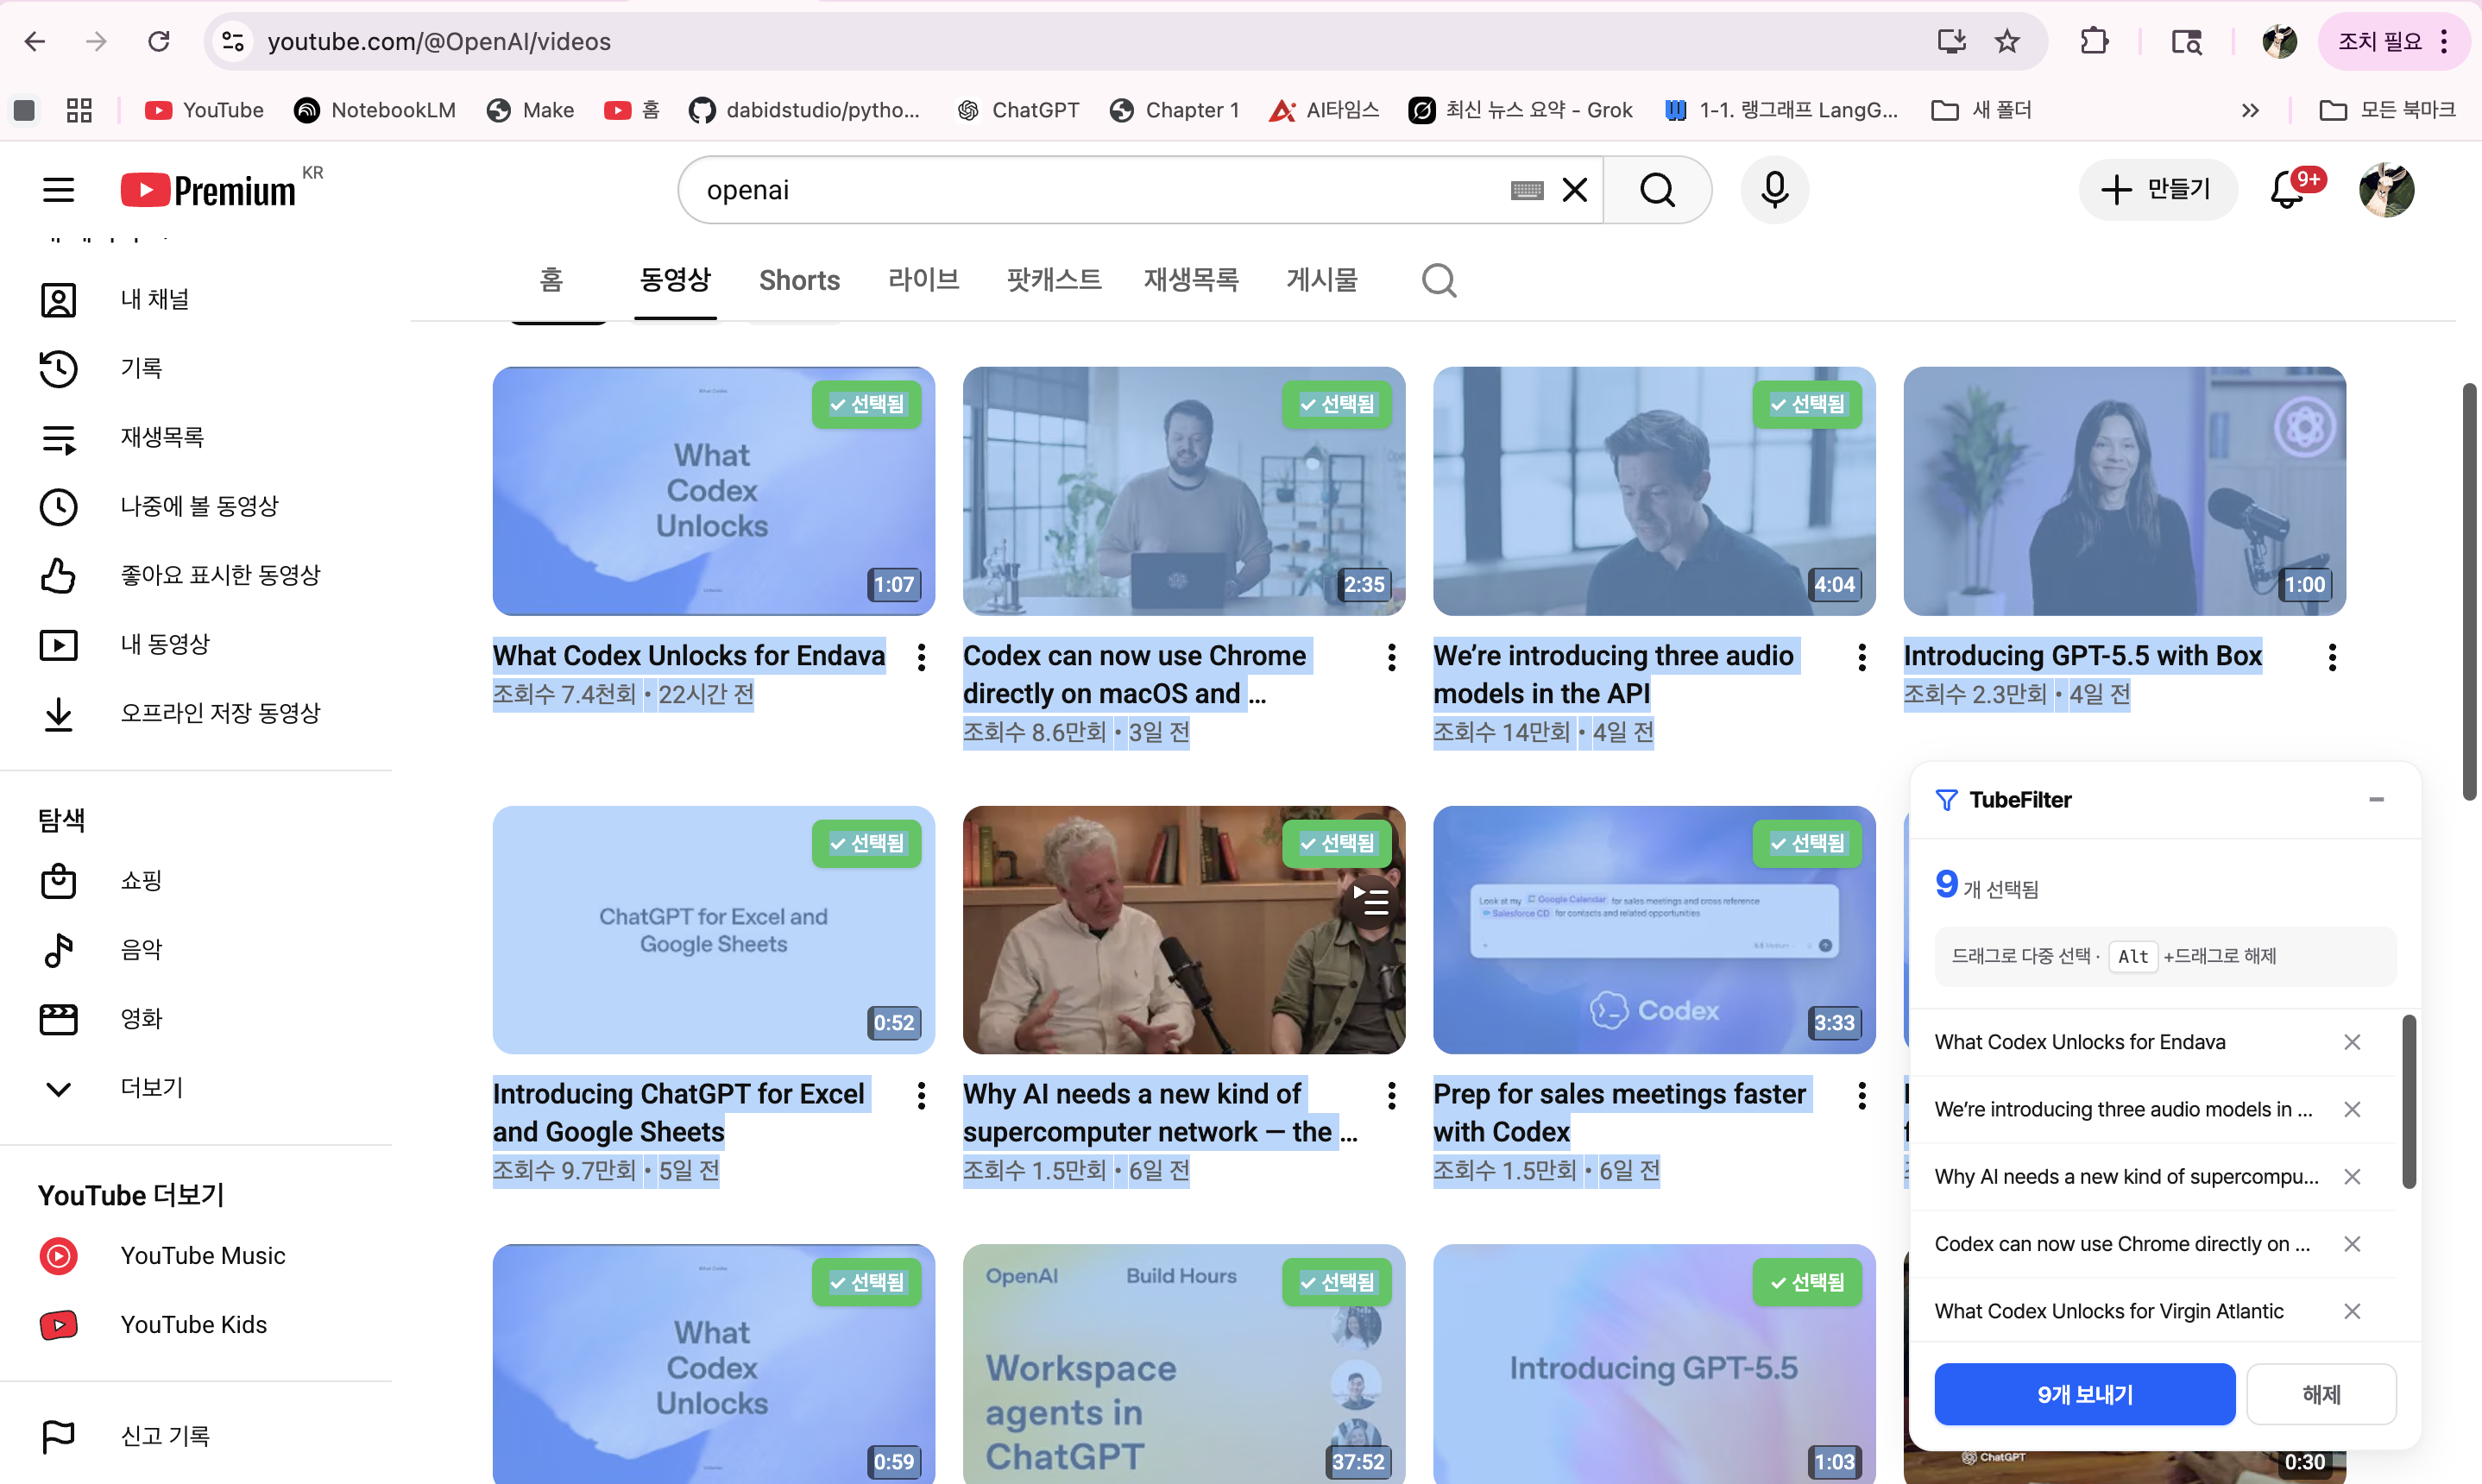
Task: Click the search magnifier button
Action: click(x=1657, y=189)
